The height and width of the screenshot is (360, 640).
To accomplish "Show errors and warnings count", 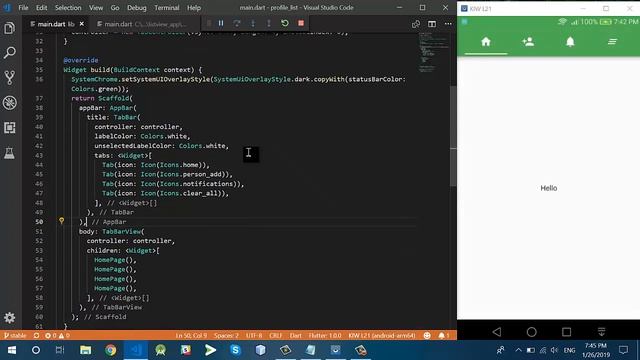I will tap(57, 336).
